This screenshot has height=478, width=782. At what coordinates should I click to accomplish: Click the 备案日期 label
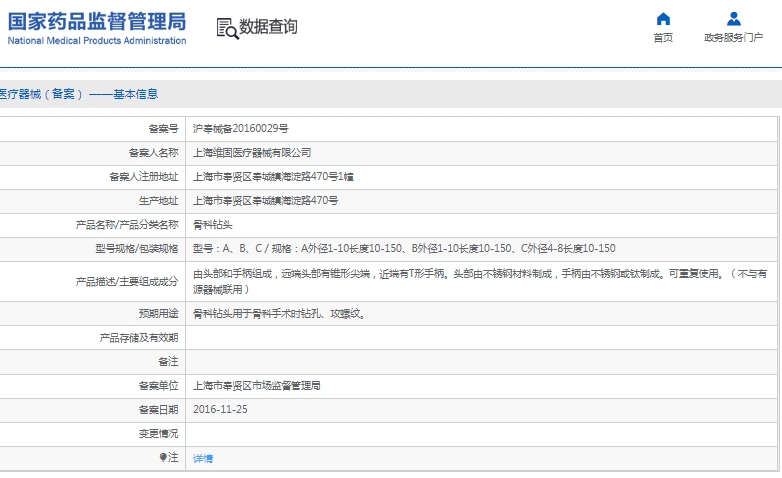coord(158,410)
